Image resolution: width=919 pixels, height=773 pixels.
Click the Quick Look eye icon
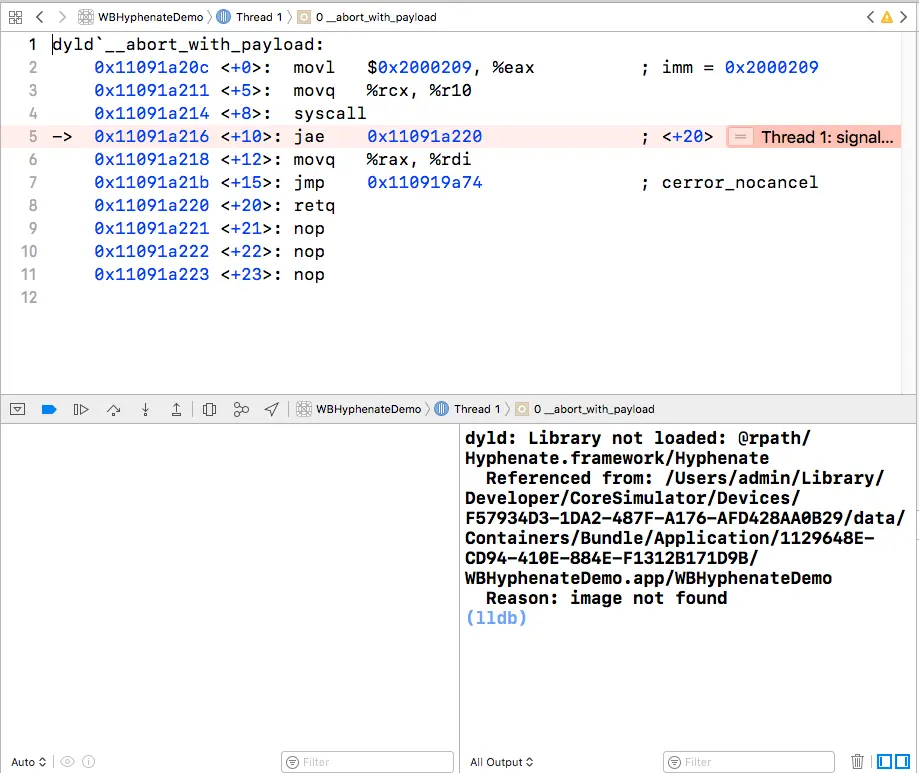tap(67, 762)
